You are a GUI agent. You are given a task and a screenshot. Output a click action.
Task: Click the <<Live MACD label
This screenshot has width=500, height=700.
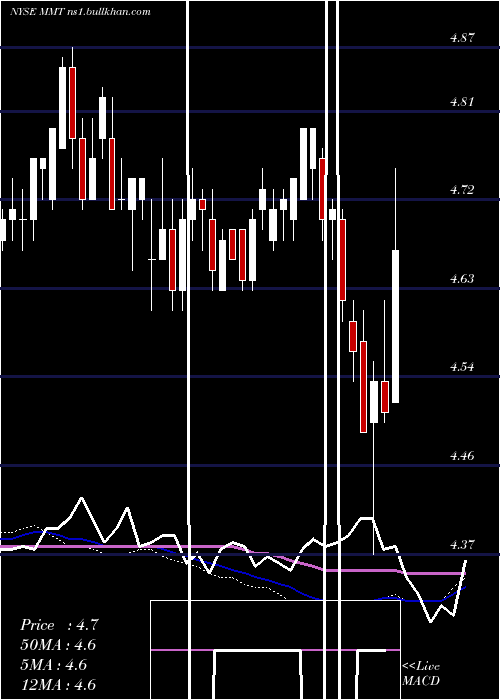pyautogui.click(x=421, y=673)
